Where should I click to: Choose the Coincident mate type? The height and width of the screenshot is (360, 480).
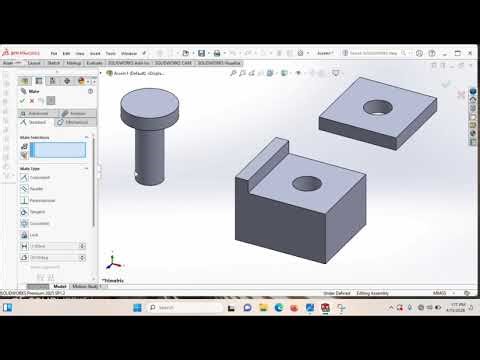35,178
